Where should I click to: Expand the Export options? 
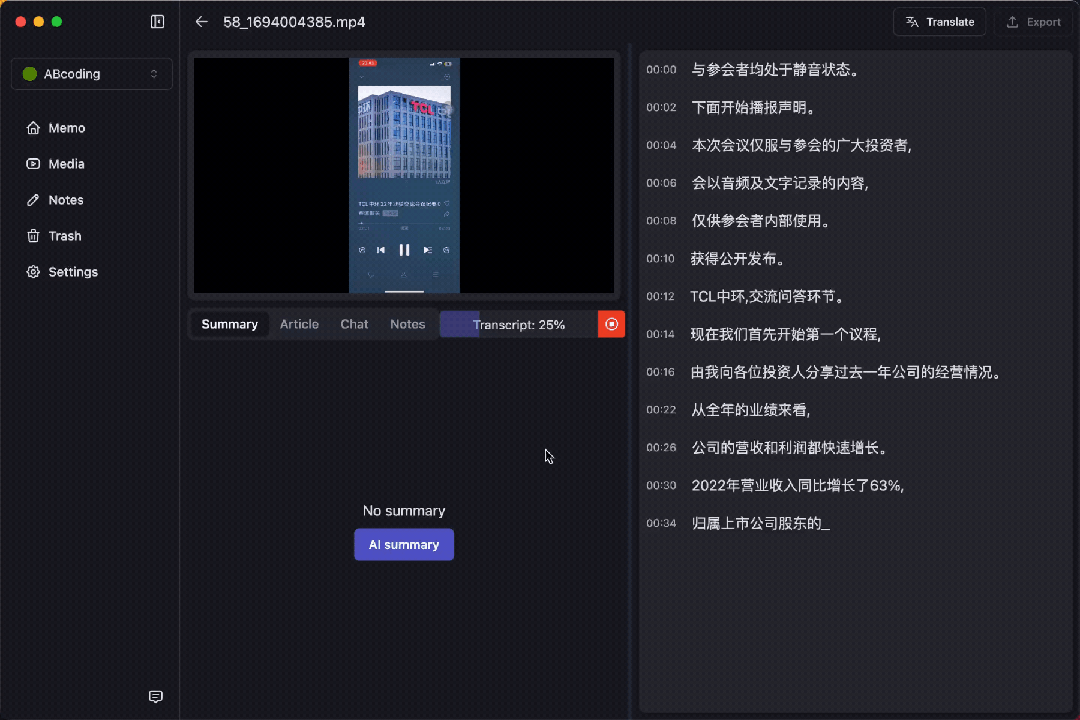pos(1035,21)
